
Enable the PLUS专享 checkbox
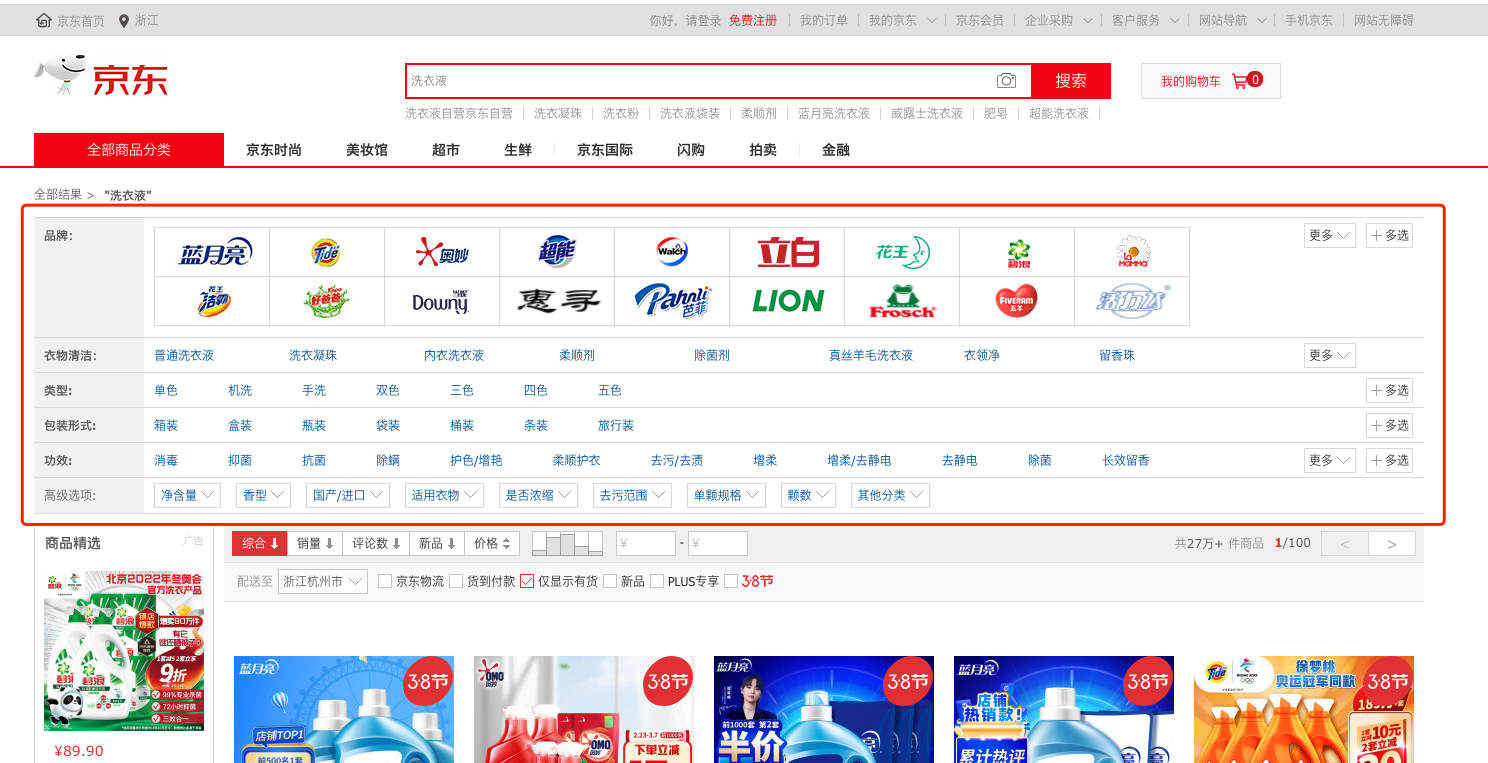(657, 581)
